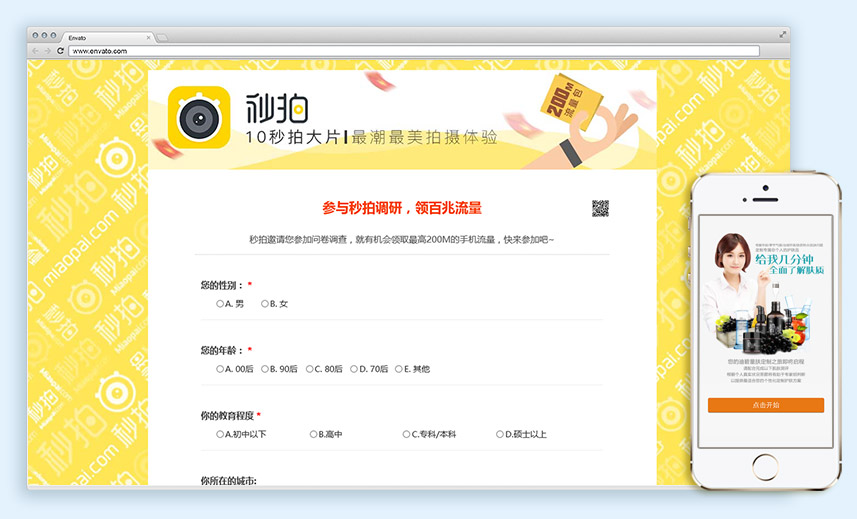The width and height of the screenshot is (857, 519).
Task: Click the browser forward arrow
Action: click(48, 51)
